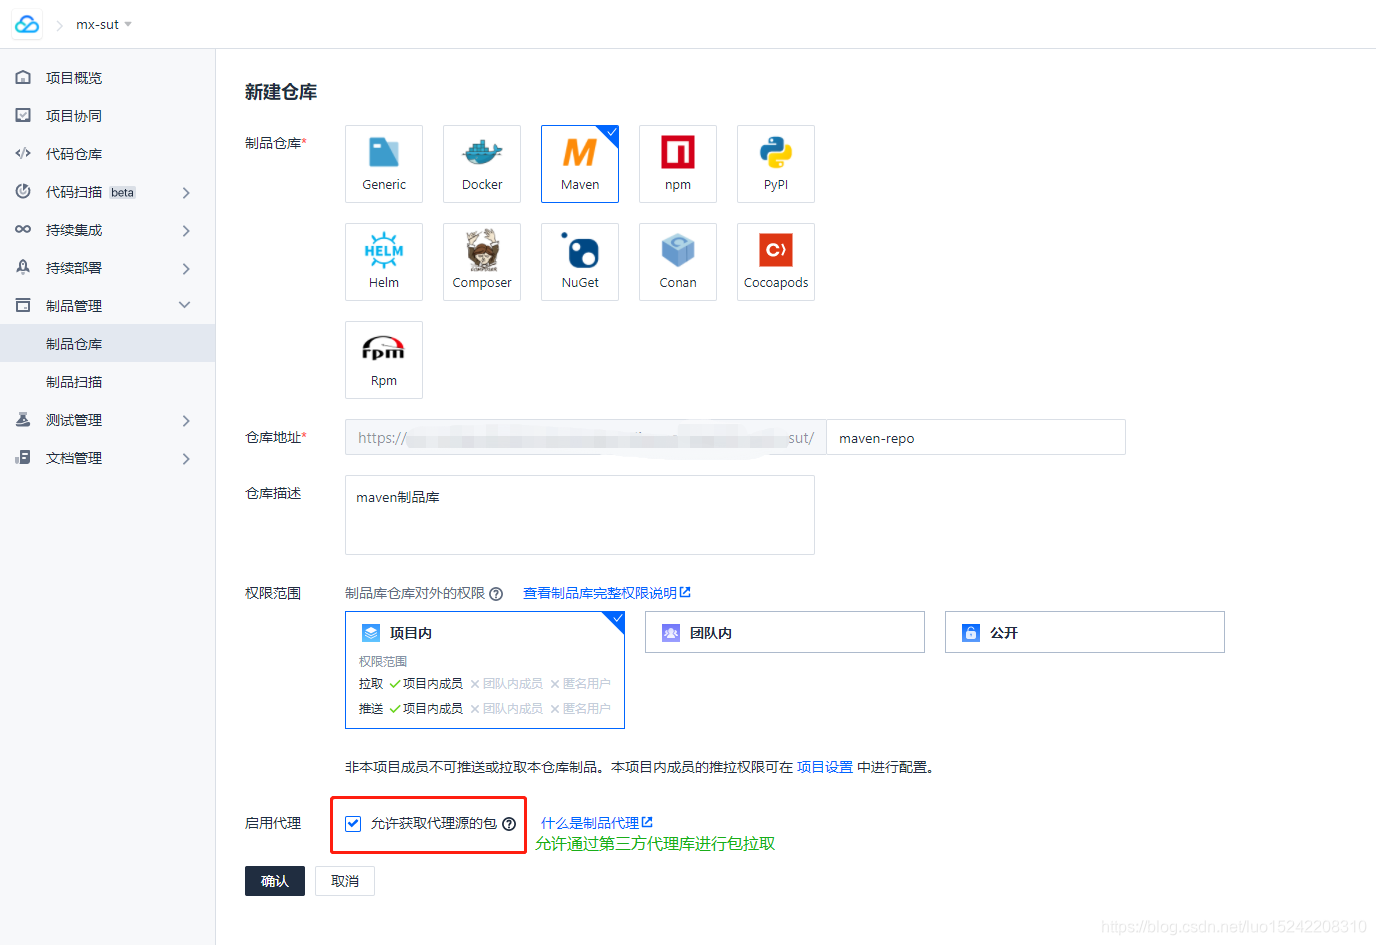Expand the 文档管理 menu chevron
Image resolution: width=1376 pixels, height=945 pixels.
(186, 458)
